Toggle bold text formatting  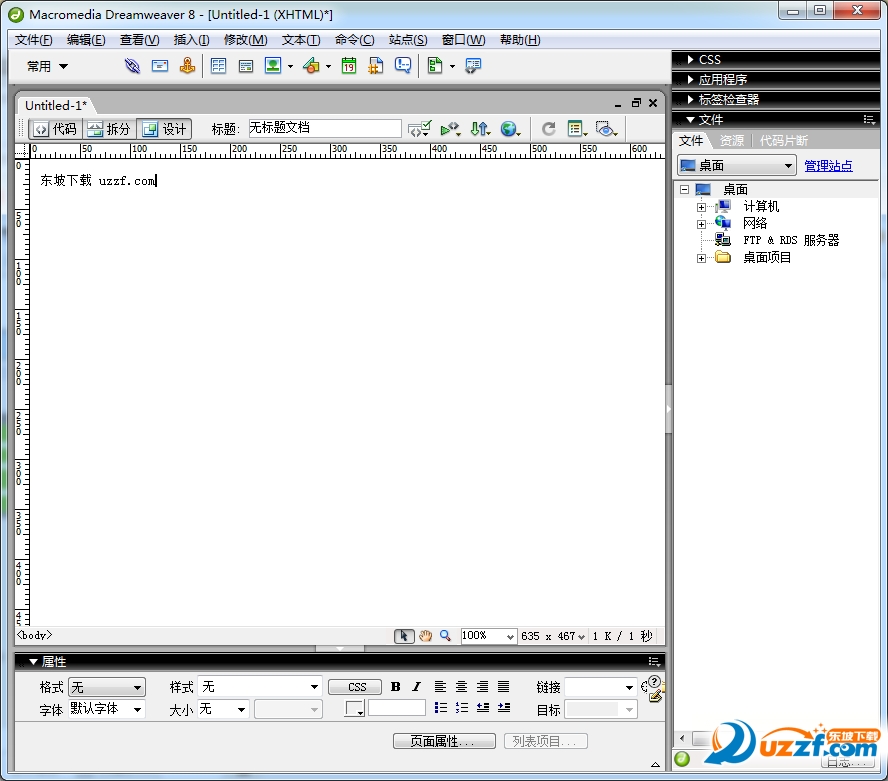point(395,687)
